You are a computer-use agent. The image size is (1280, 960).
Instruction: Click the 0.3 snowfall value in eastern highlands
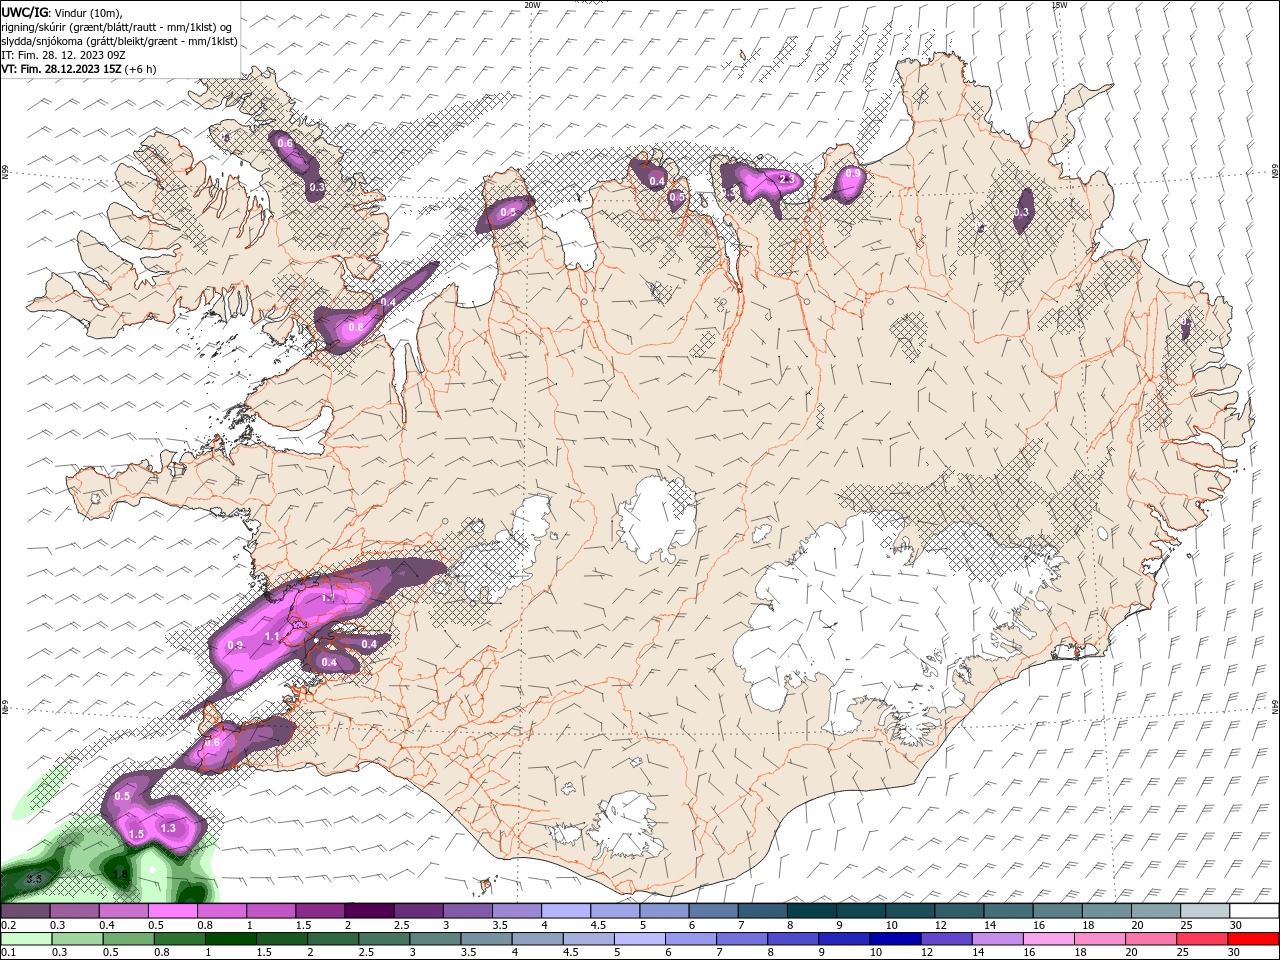pos(1022,212)
